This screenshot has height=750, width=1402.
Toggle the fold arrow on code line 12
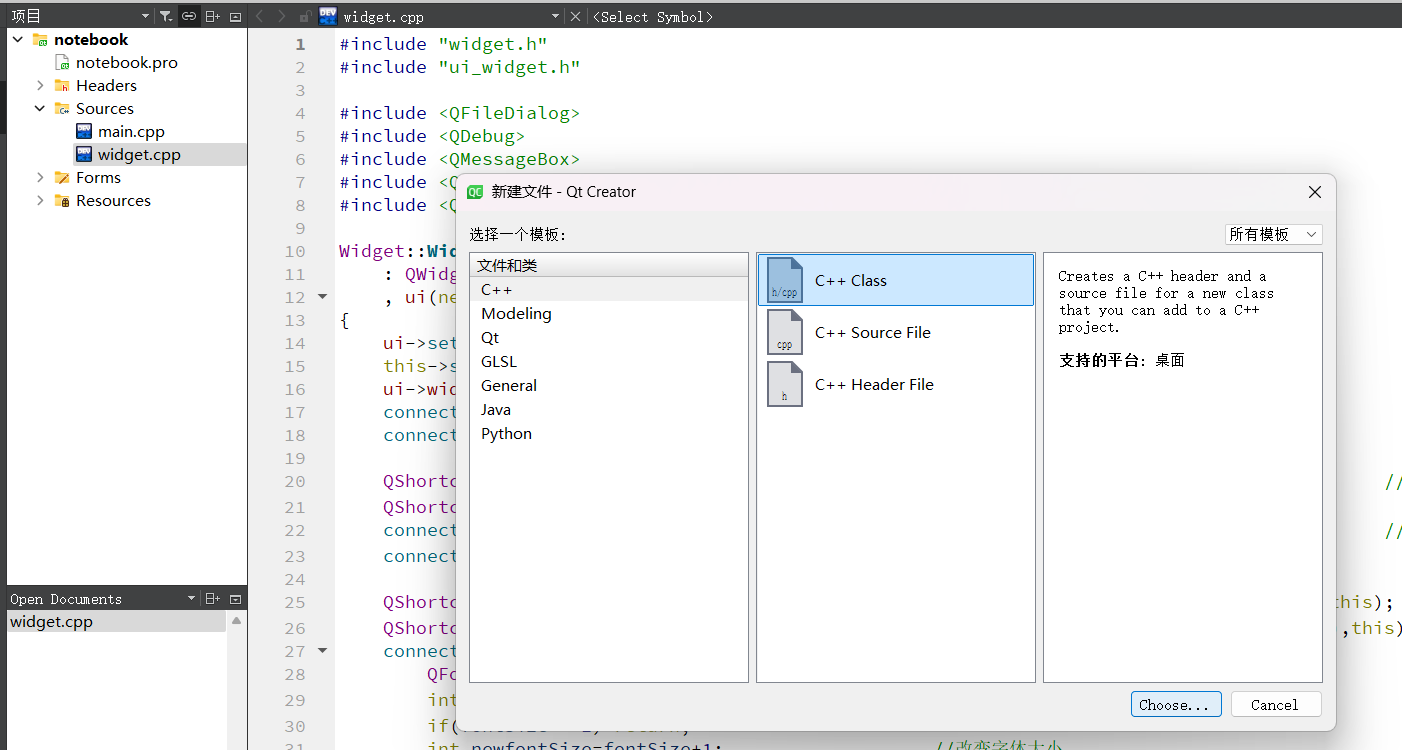(322, 297)
